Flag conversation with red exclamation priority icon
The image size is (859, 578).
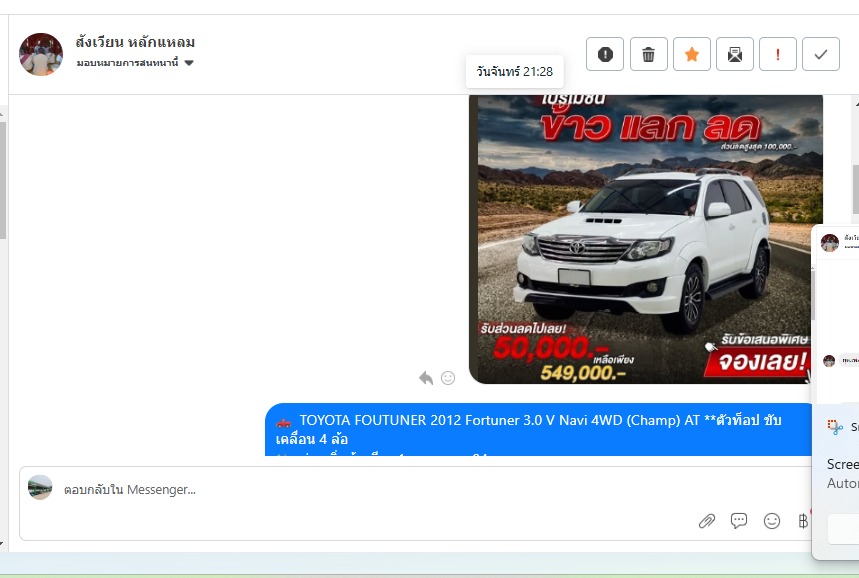coord(778,54)
